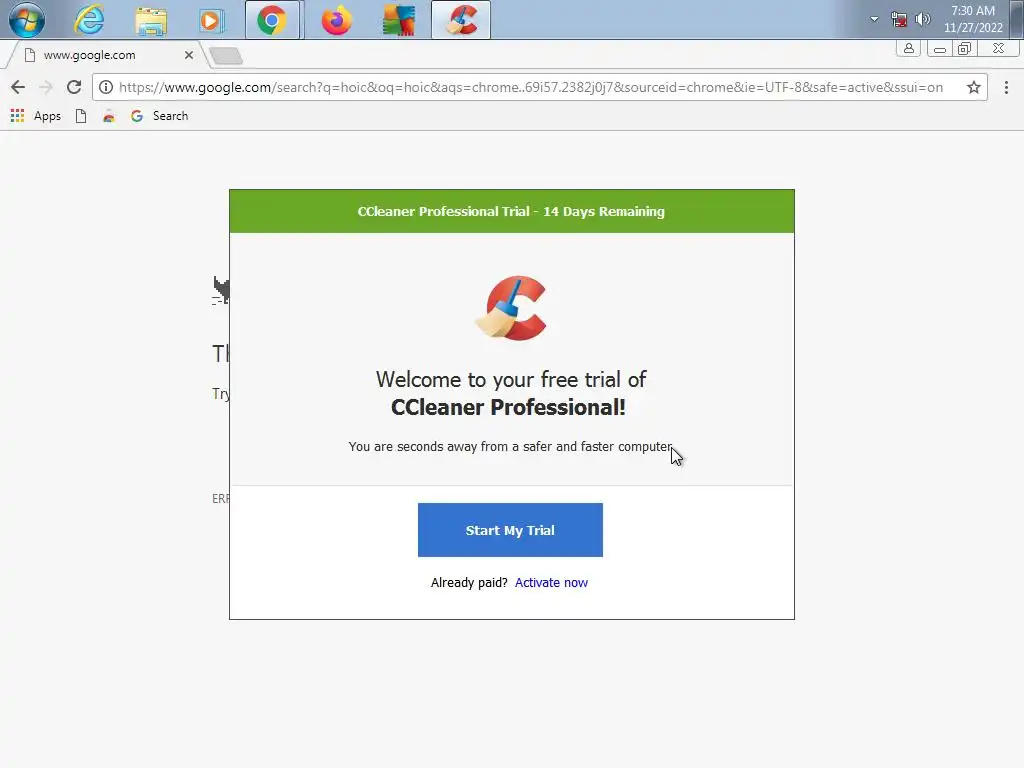Open the Windows Start menu orb
The height and width of the screenshot is (768, 1024).
pyautogui.click(x=27, y=20)
